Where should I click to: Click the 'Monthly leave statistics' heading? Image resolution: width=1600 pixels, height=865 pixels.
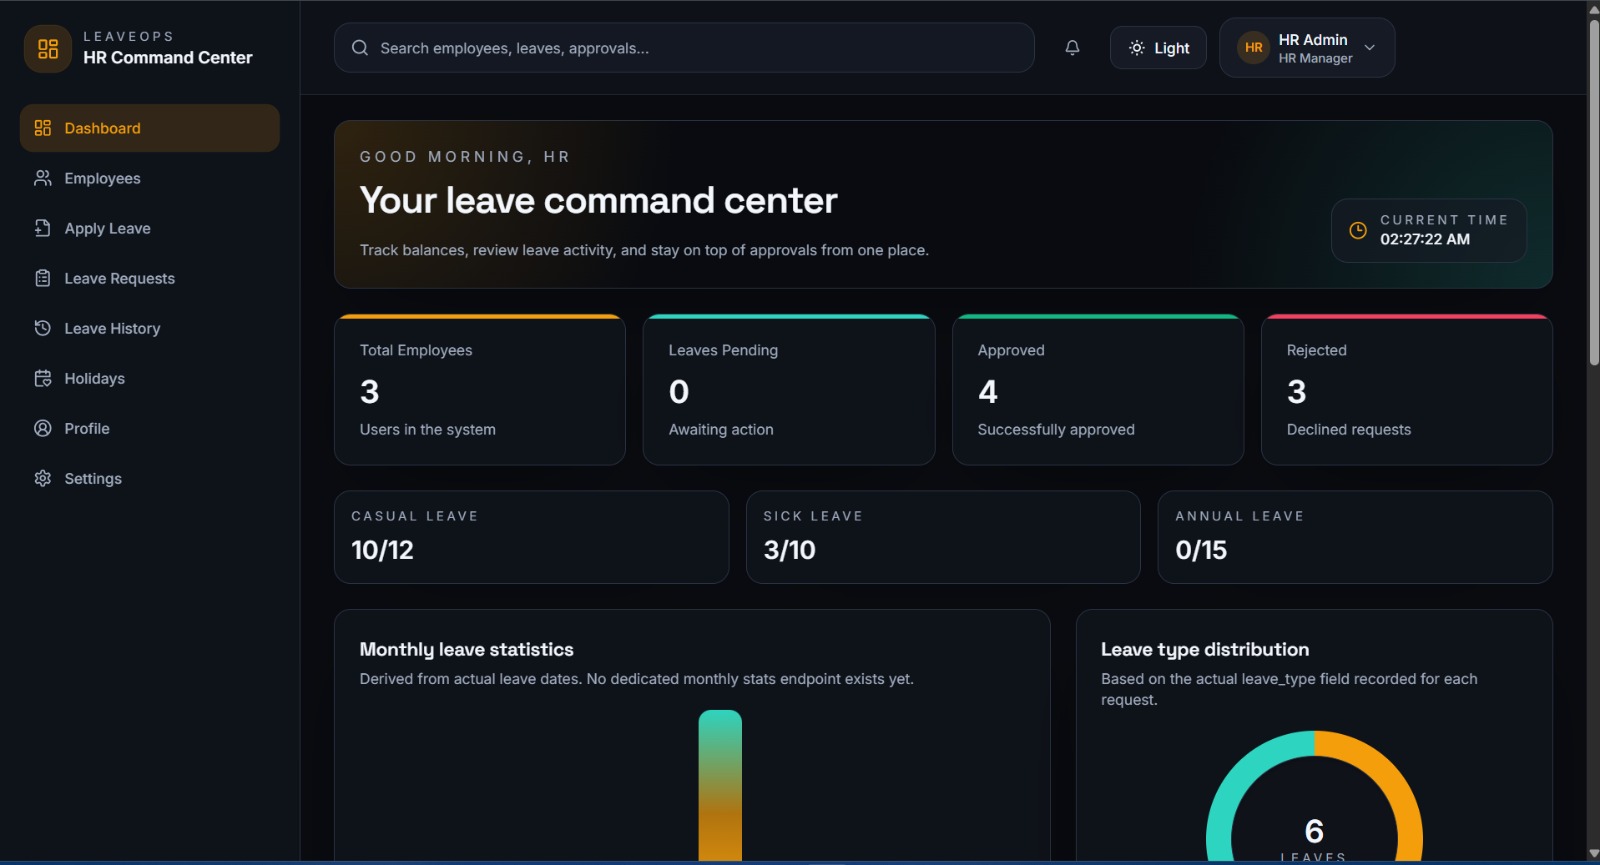pos(467,650)
